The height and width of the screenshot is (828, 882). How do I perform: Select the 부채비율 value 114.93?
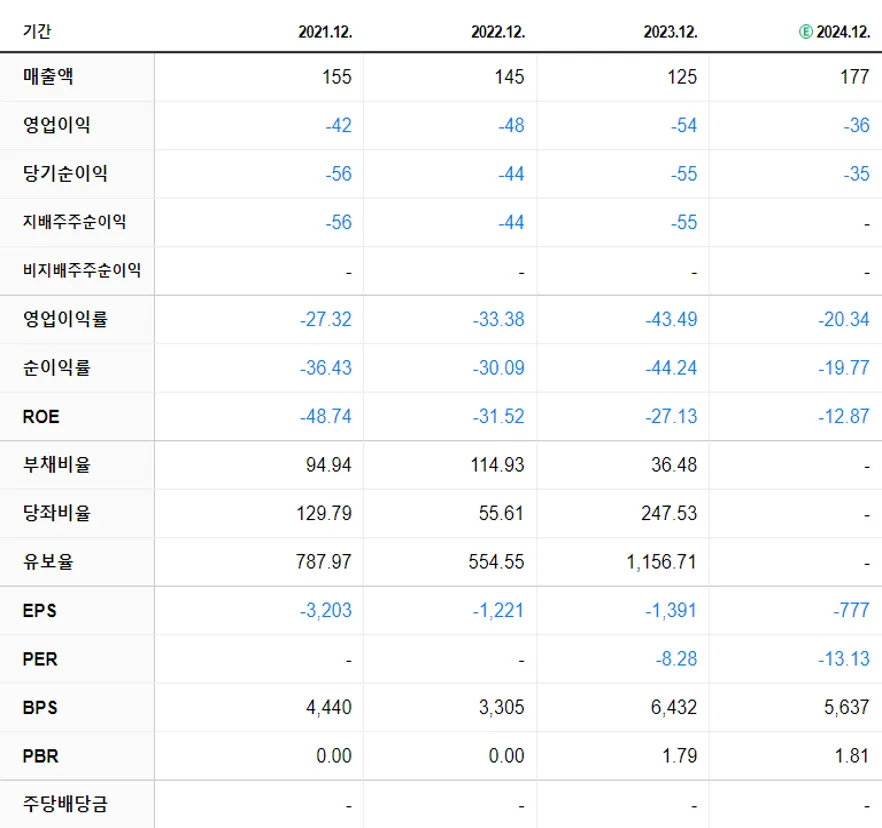click(497, 465)
